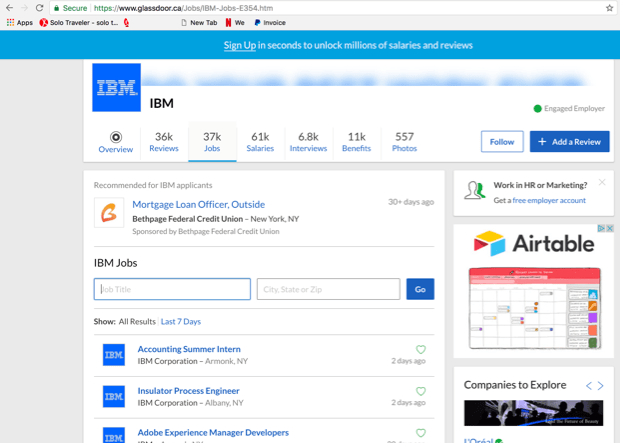The width and height of the screenshot is (620, 443).
Task: Click the Bethpage Federal Credit Union logo
Action: [109, 213]
